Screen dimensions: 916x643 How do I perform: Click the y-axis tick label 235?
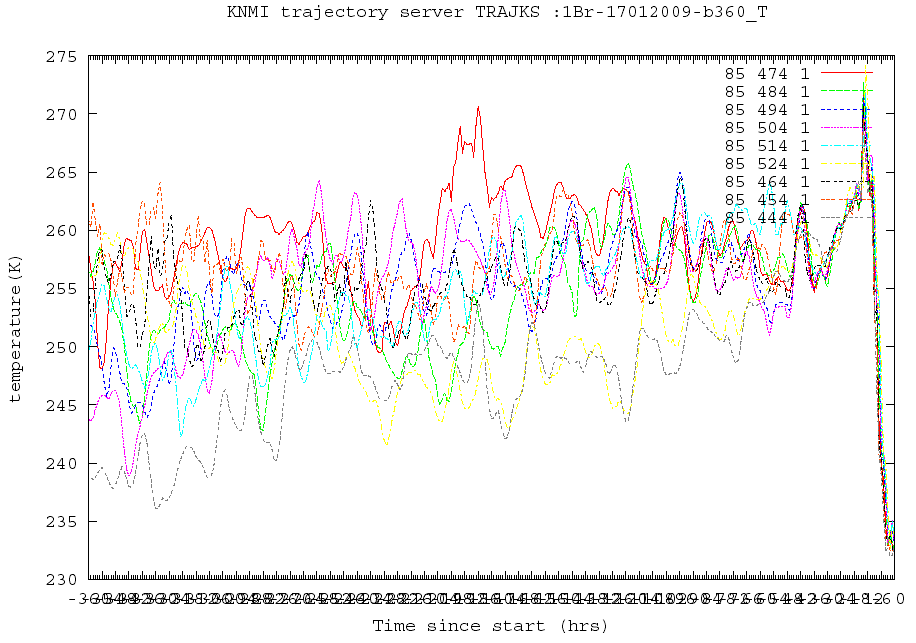[x=61, y=522]
